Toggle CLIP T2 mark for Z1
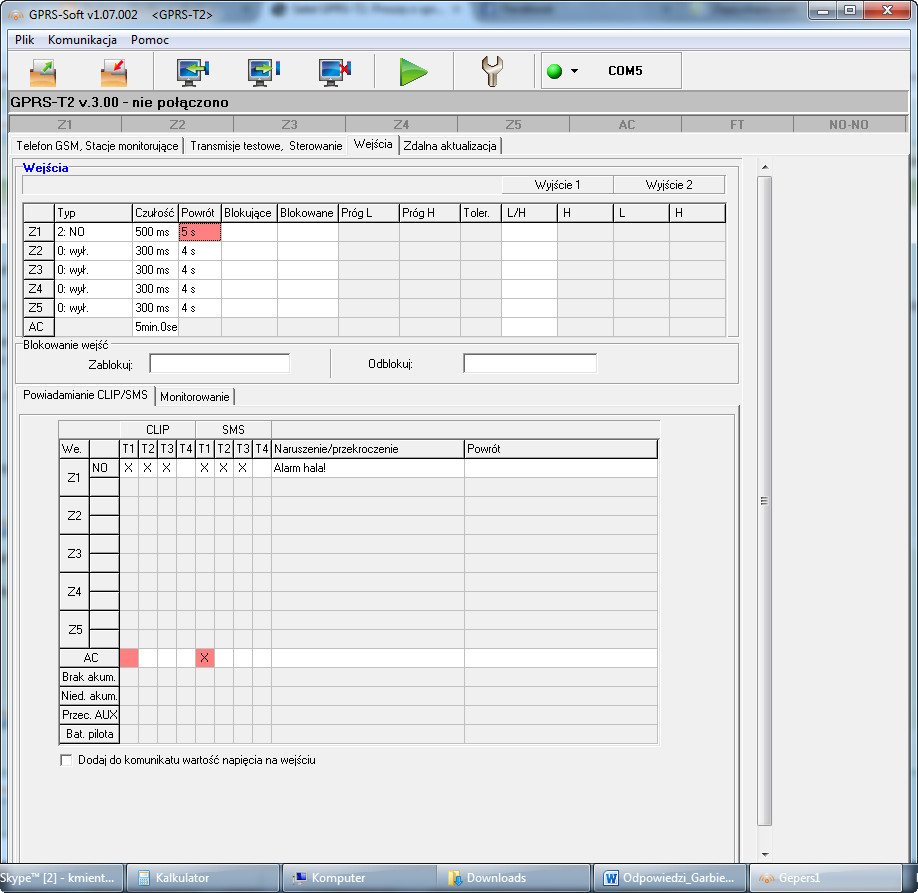This screenshot has height=893, width=918. pos(148,468)
